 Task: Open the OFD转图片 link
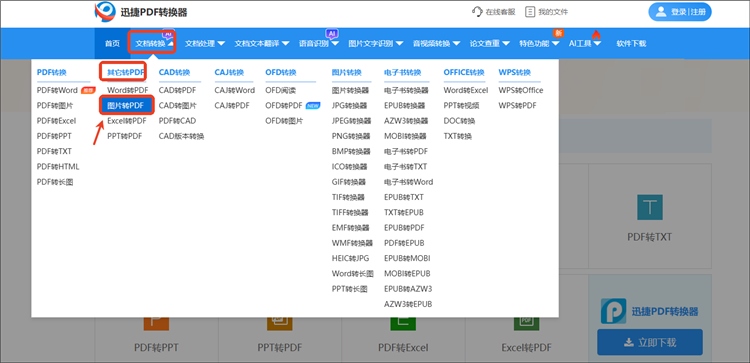click(x=284, y=121)
